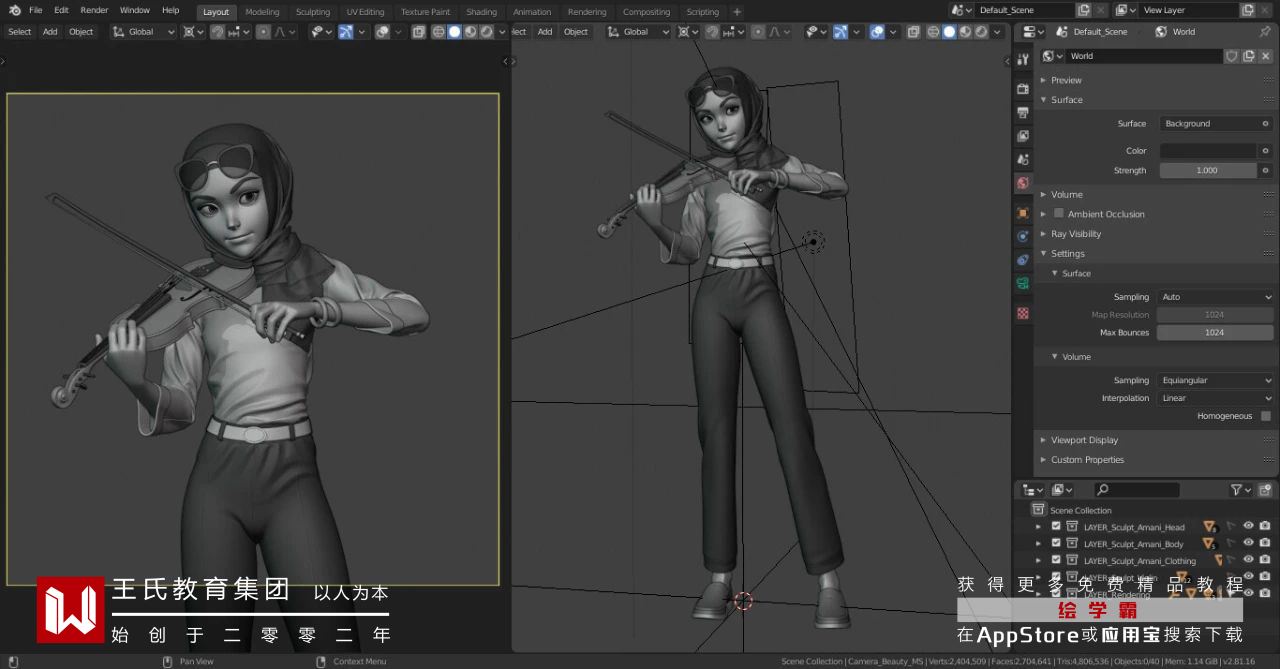Expand the Preview panel

[x=1044, y=80]
